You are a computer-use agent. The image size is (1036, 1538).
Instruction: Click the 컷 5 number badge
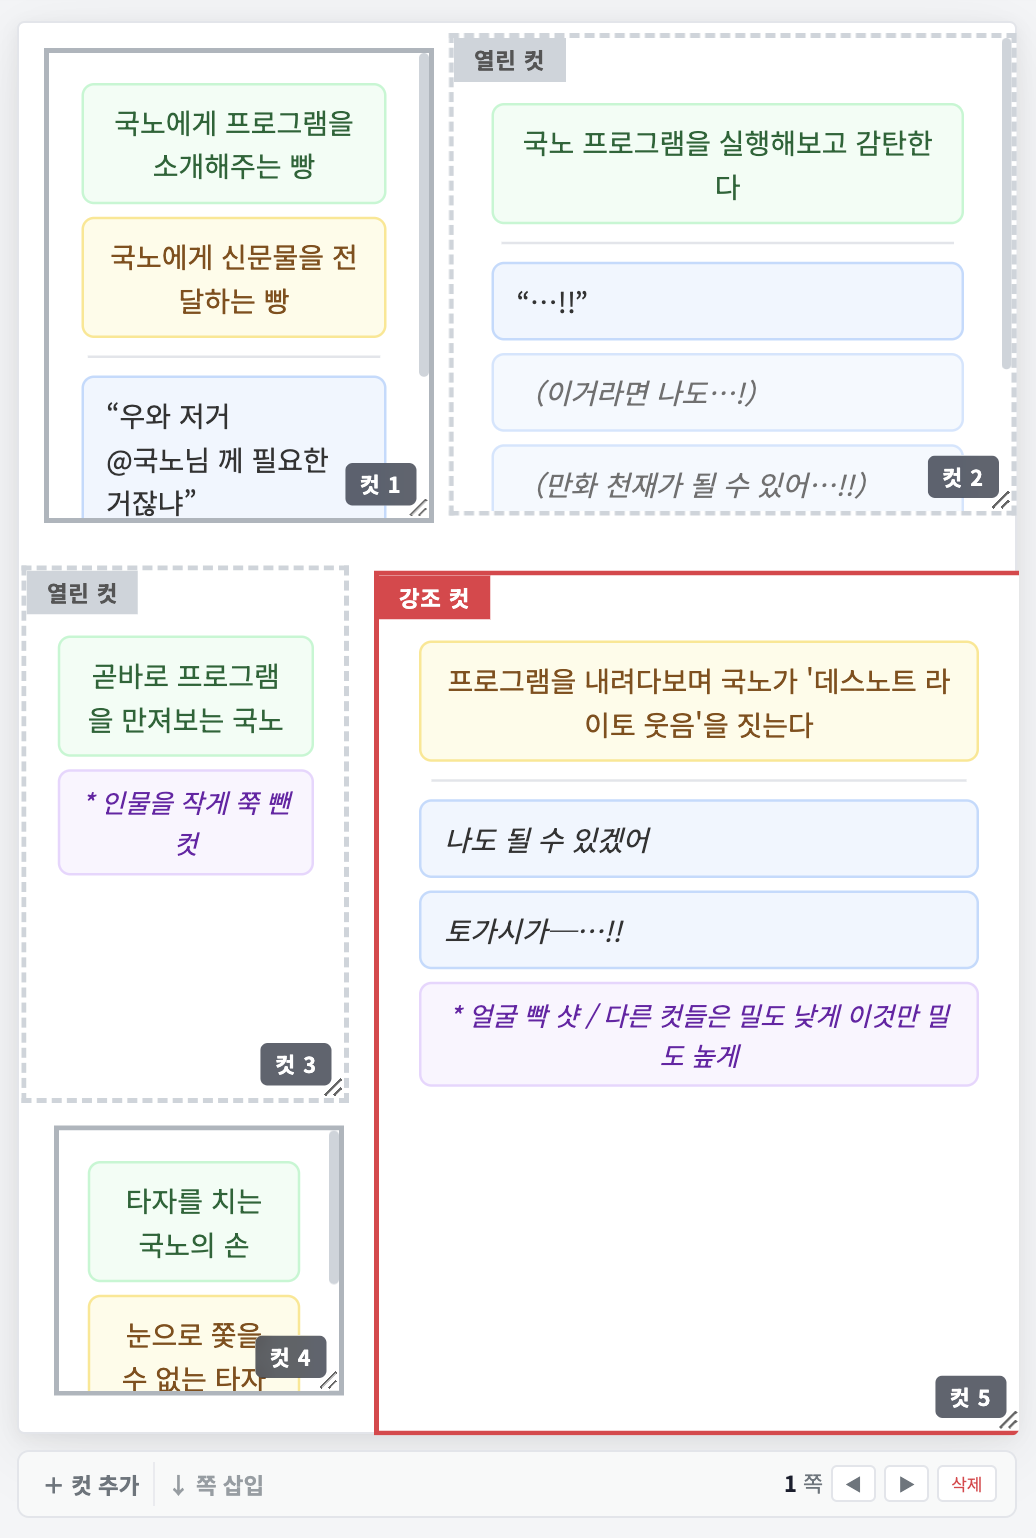point(970,1397)
